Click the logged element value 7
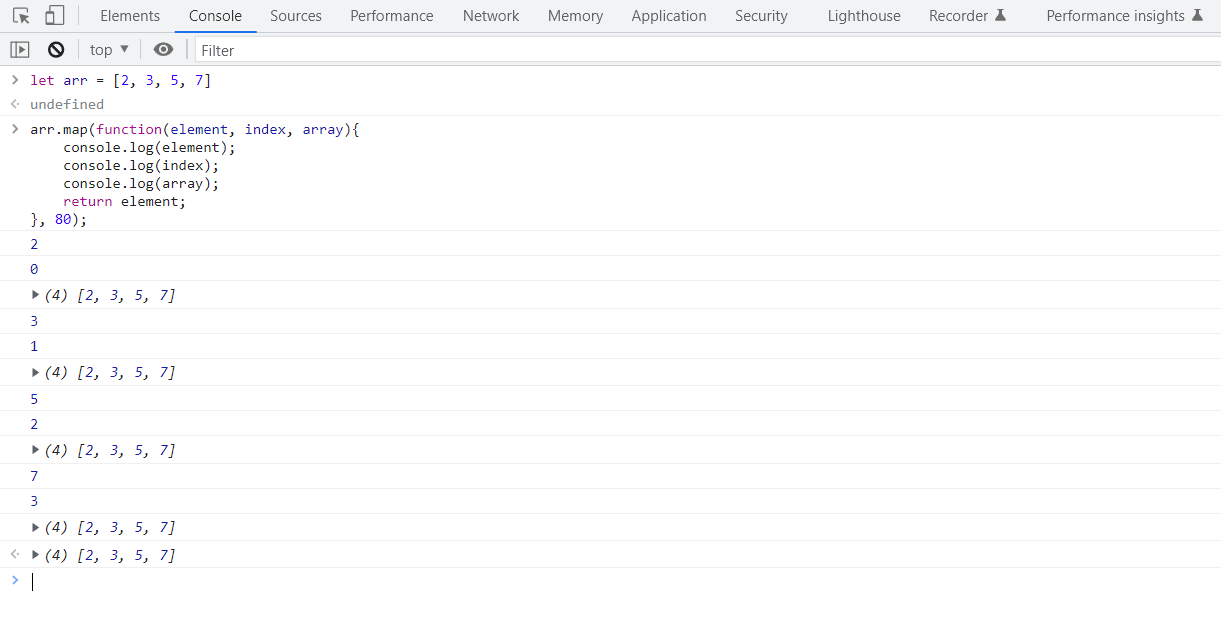Screen dimensions: 1221x624 pos(34,476)
